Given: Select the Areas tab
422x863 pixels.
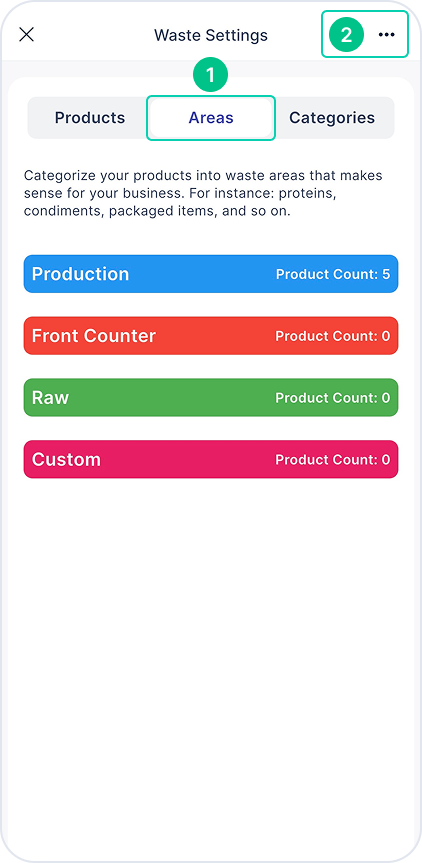Looking at the screenshot, I should pos(211,118).
